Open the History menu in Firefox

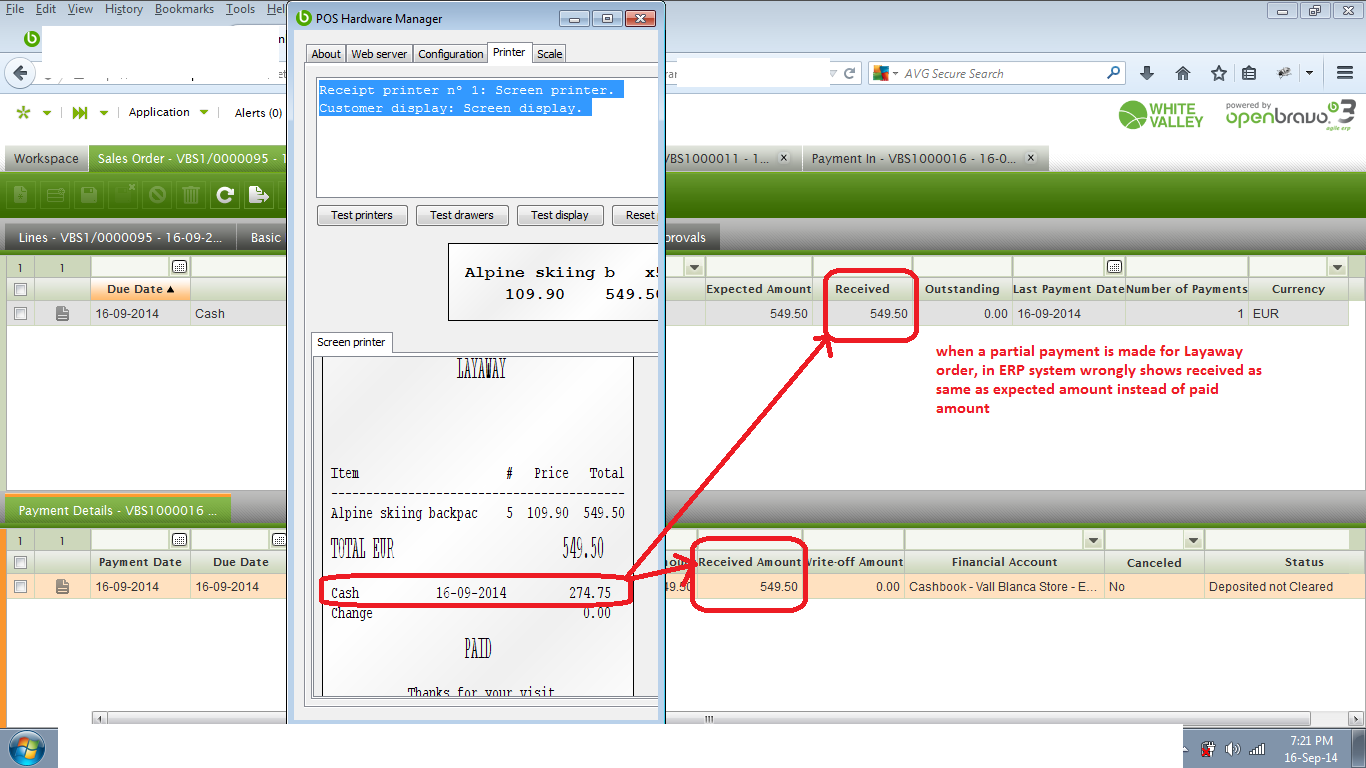pyautogui.click(x=124, y=9)
